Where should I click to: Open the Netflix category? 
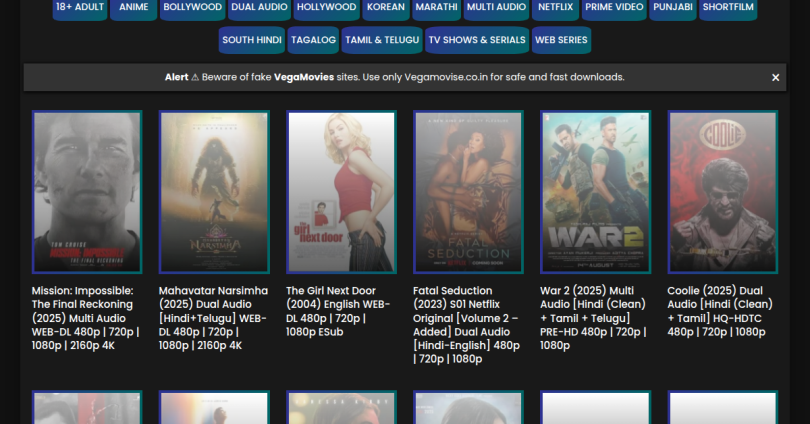pos(556,7)
